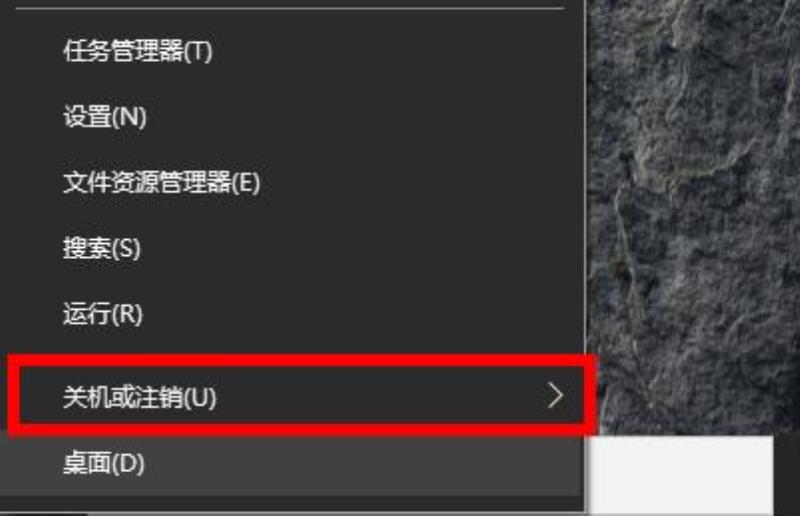Open the 运行(R) dialog entry
Viewport: 800px width, 516px height.
292,314
